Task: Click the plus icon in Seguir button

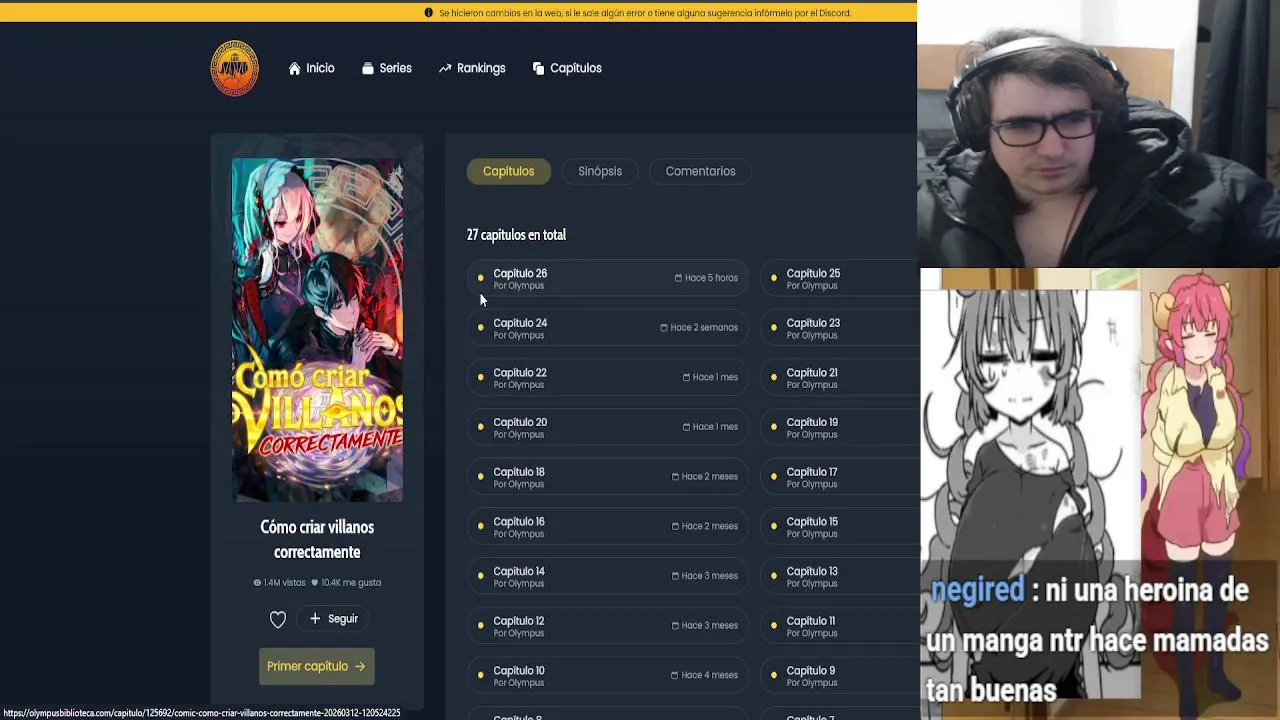Action: [x=315, y=619]
